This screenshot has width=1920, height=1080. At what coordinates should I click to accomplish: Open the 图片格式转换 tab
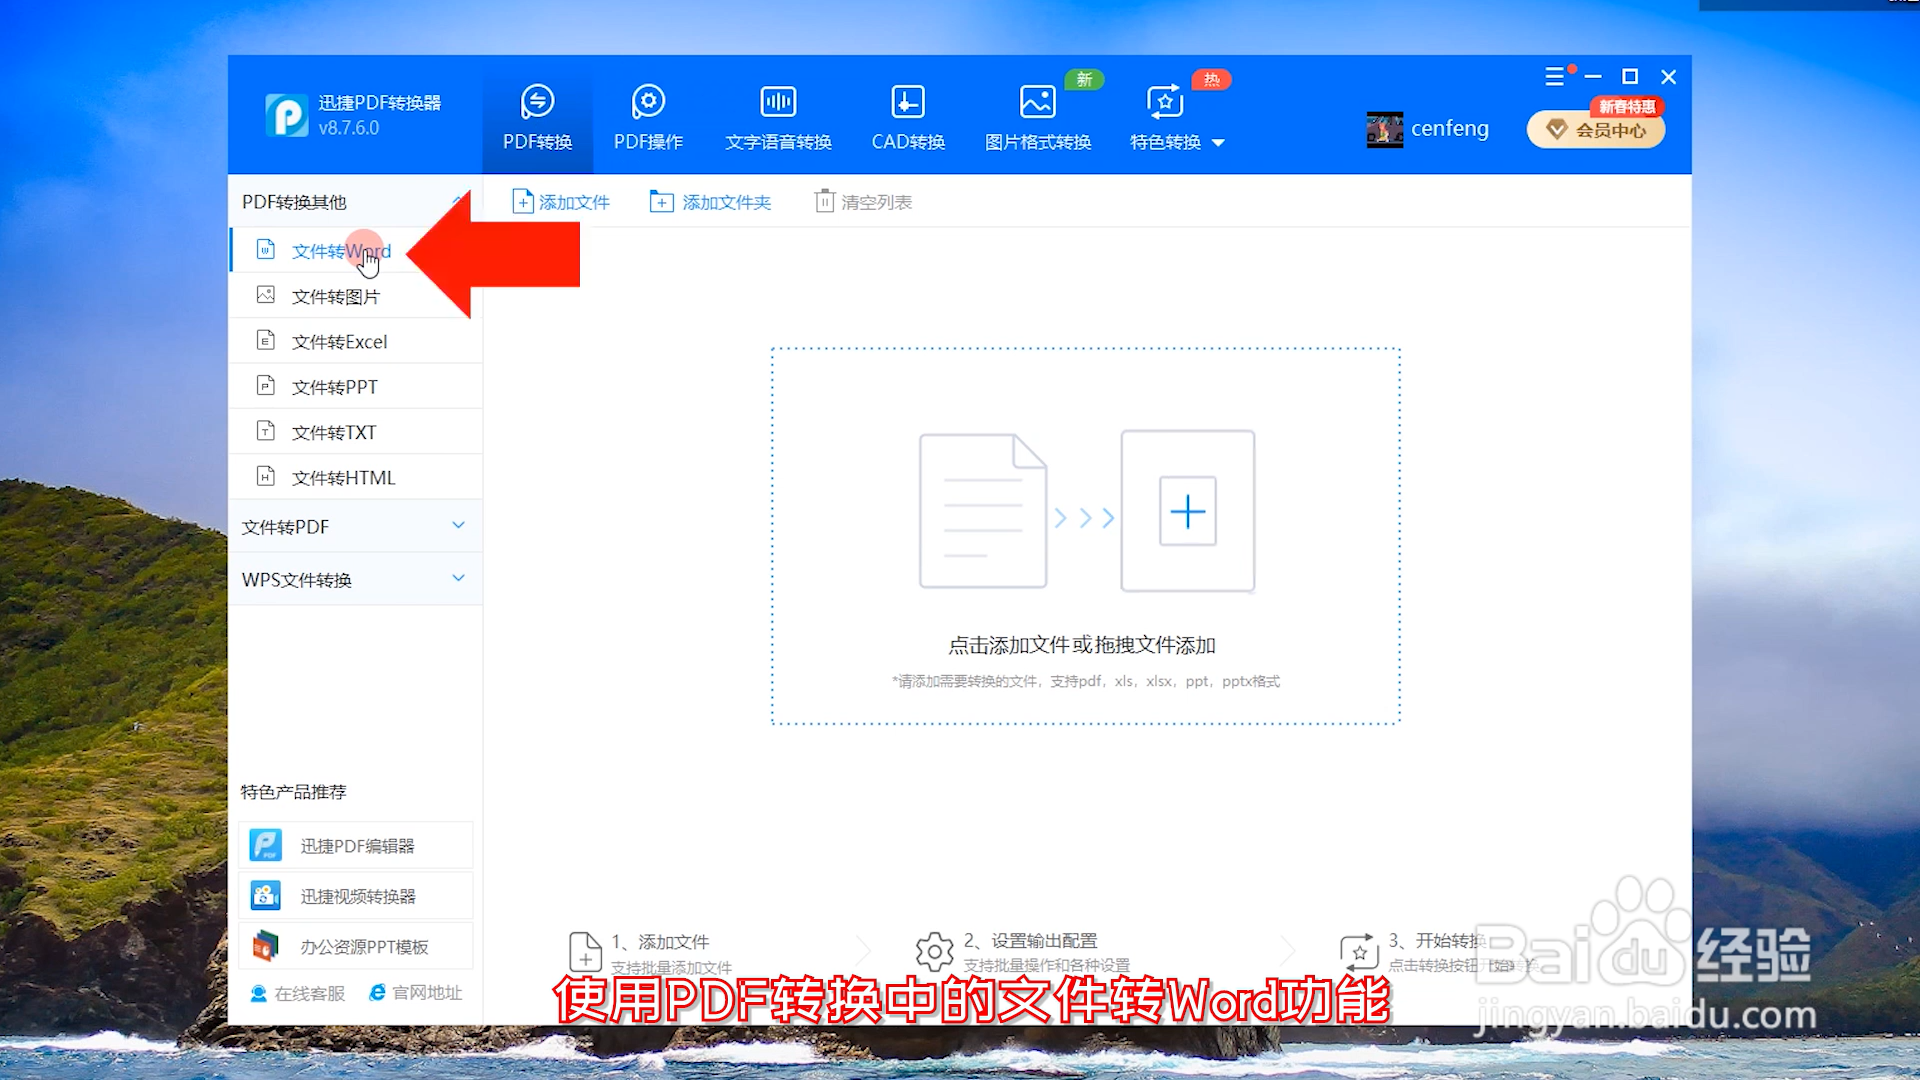pos(1038,118)
